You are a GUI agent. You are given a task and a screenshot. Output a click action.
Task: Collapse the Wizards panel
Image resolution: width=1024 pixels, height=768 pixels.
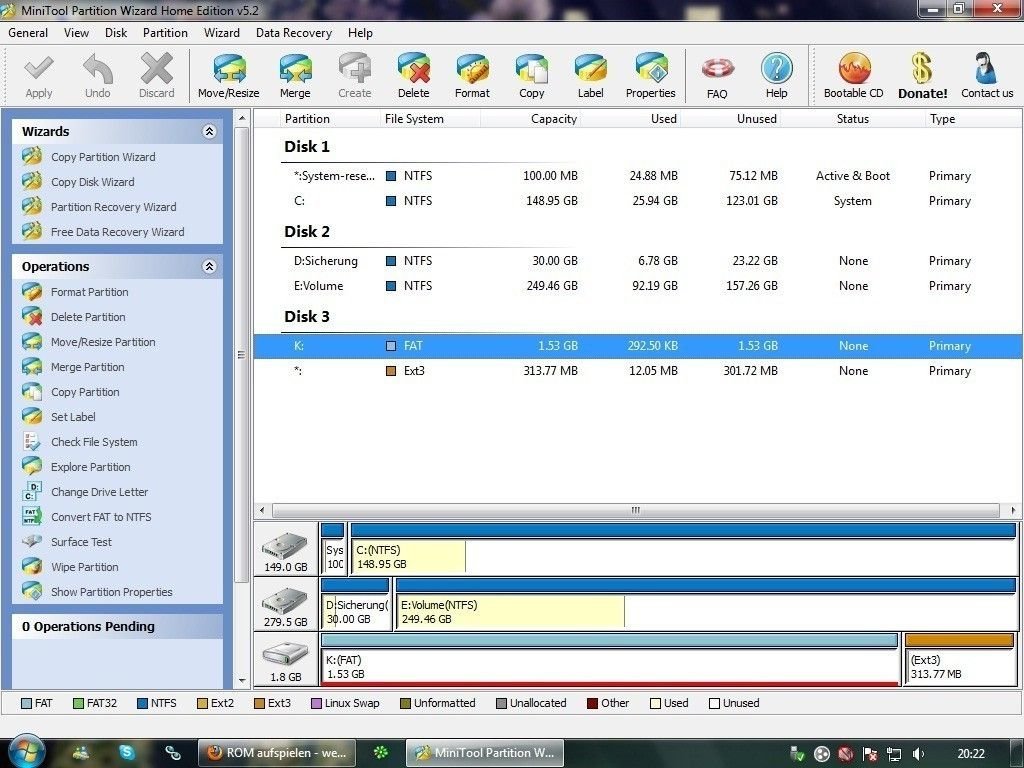(x=209, y=131)
